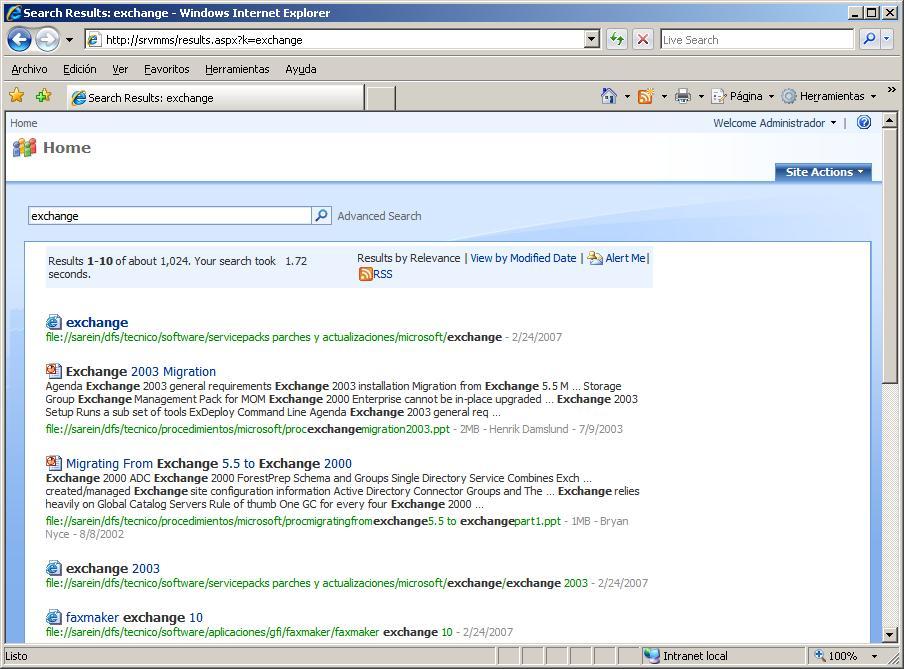
Task: Go back with the browser Back arrow
Action: 20,40
